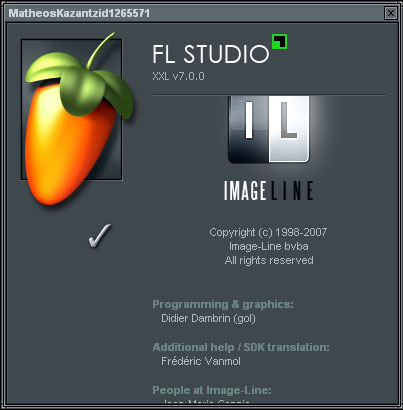Click the All rights reserved line

(269, 260)
